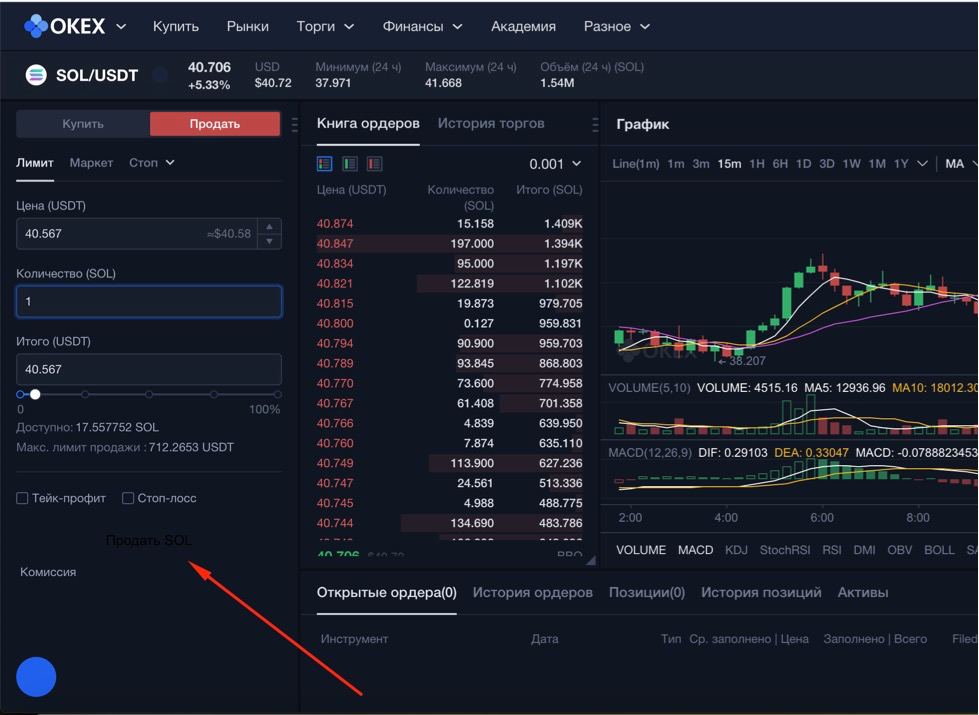Open the История позиций tab
This screenshot has width=979, height=715.
click(761, 592)
